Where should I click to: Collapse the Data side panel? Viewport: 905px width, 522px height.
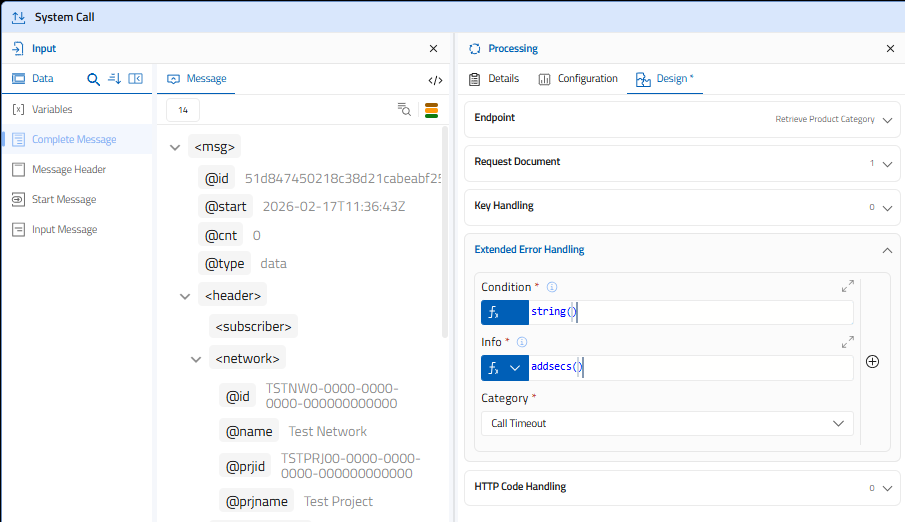click(136, 79)
